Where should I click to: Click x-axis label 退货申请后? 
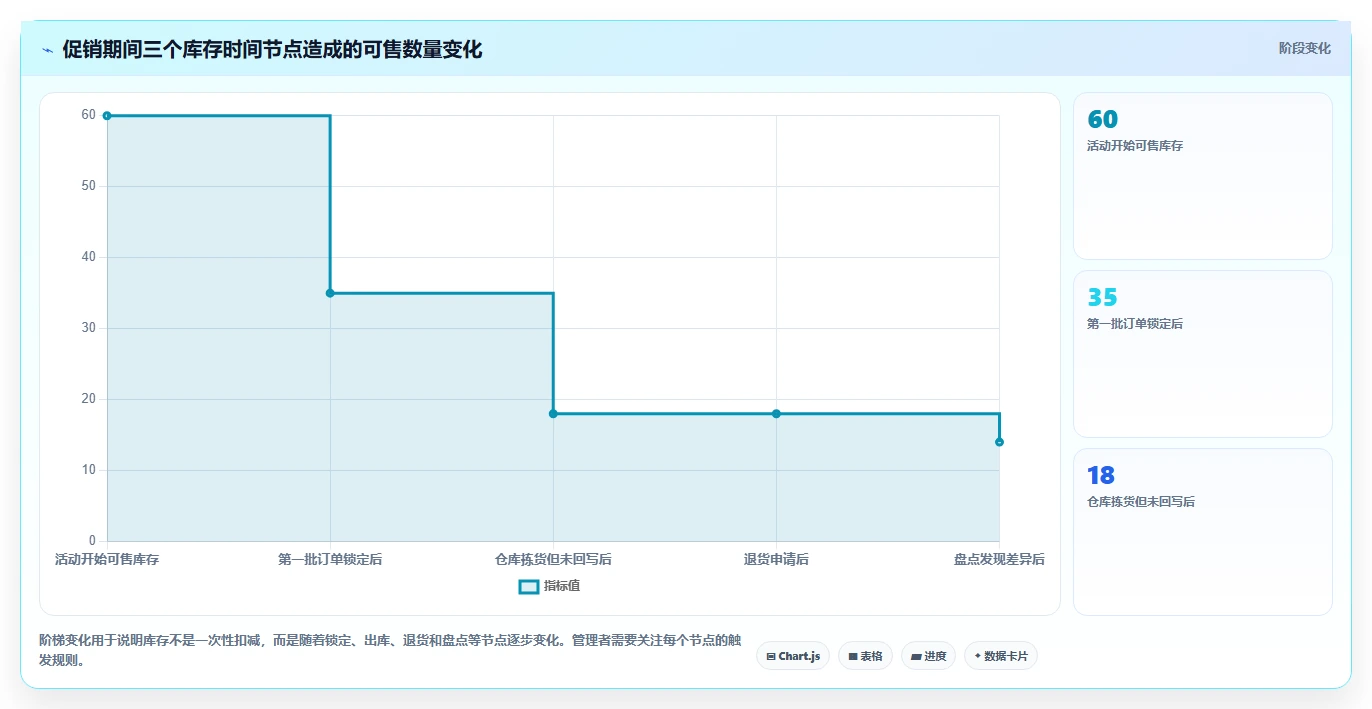pyautogui.click(x=776, y=560)
